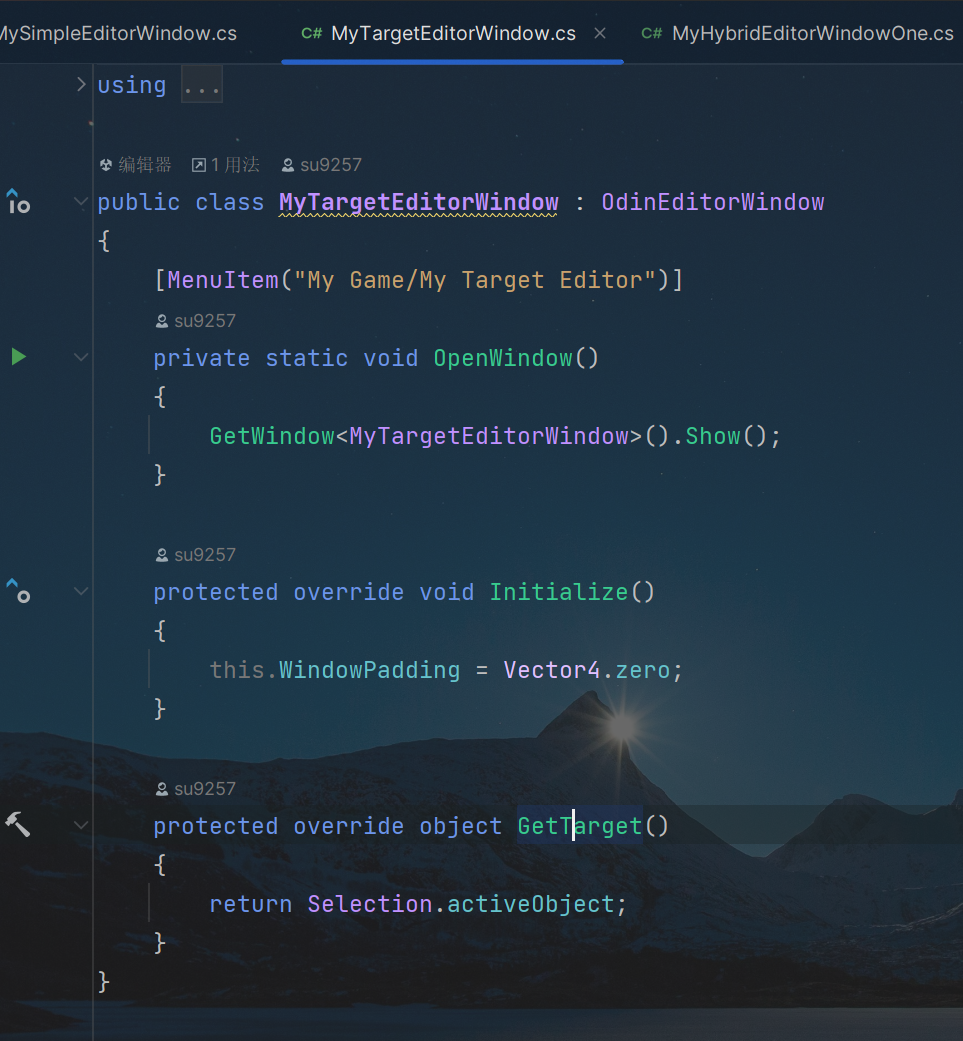Click the su9257 author lens above GetTarget

(196, 789)
